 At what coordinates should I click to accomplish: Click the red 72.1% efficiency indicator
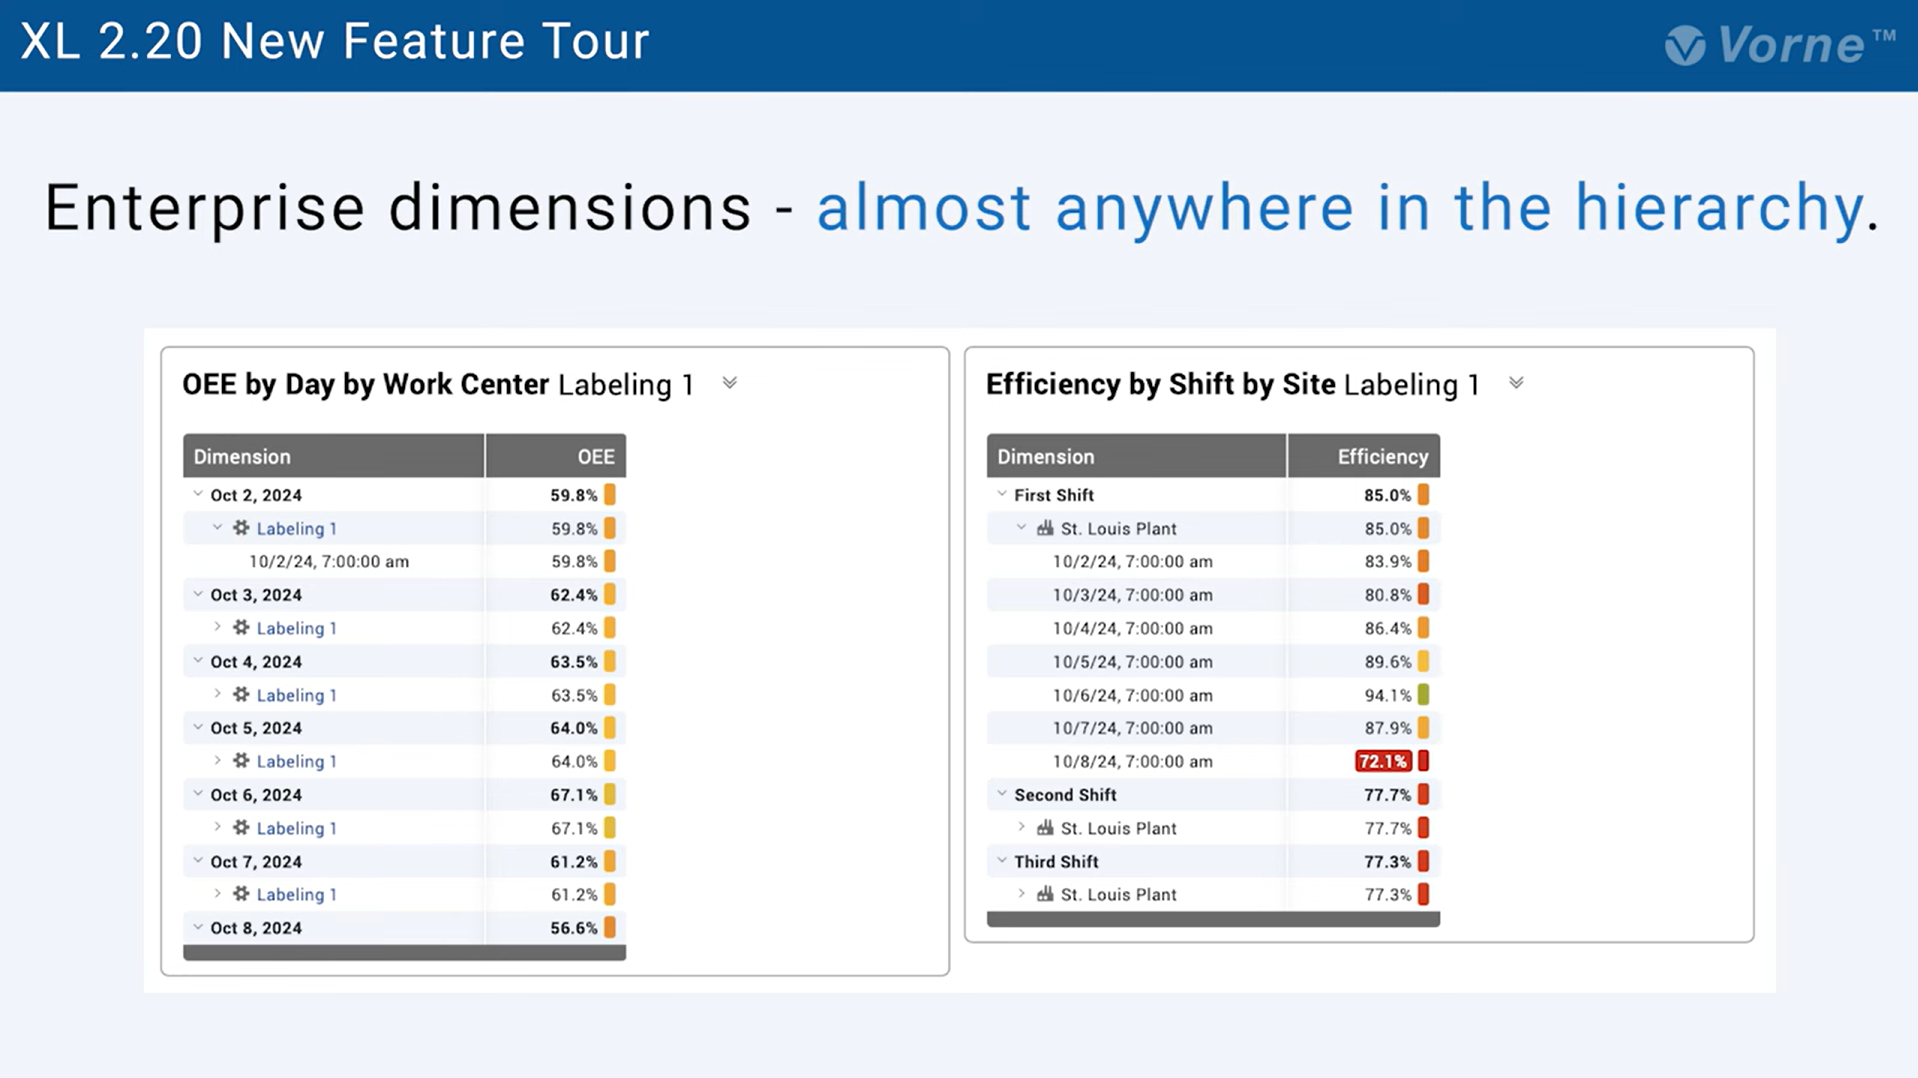click(x=1383, y=761)
